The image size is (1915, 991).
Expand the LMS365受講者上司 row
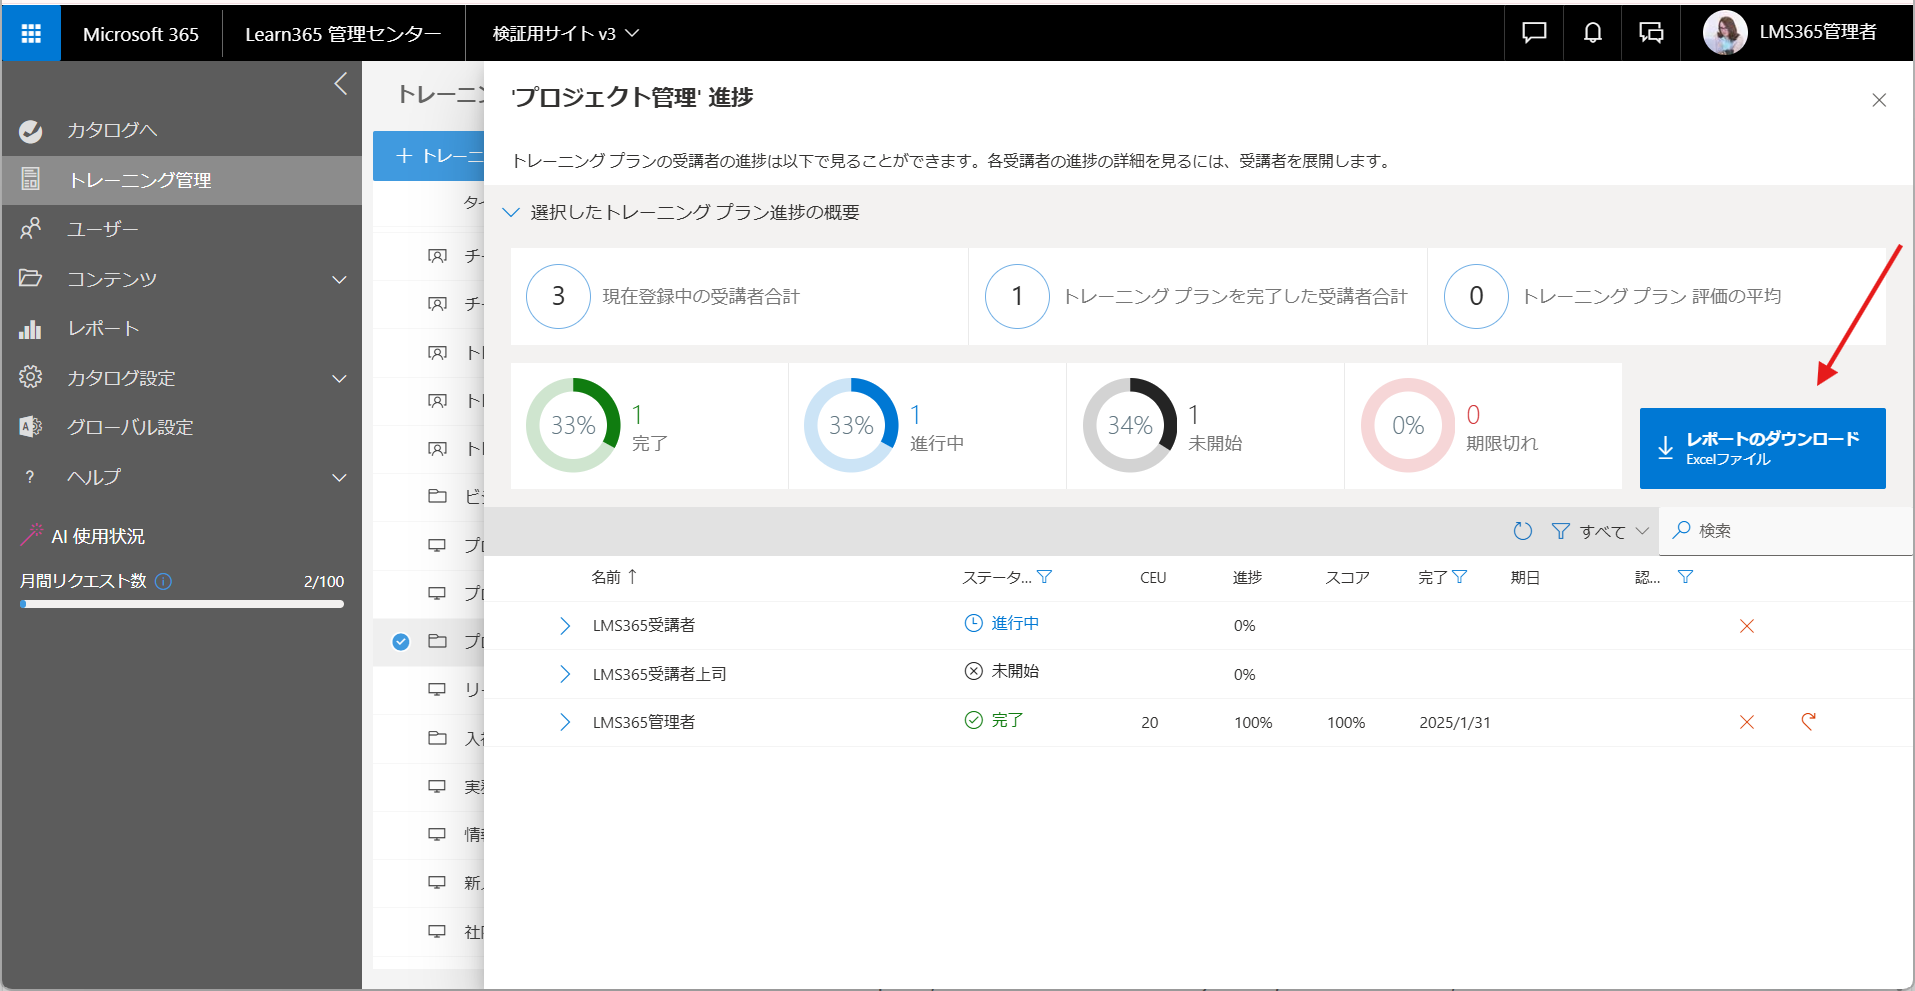pyautogui.click(x=565, y=674)
